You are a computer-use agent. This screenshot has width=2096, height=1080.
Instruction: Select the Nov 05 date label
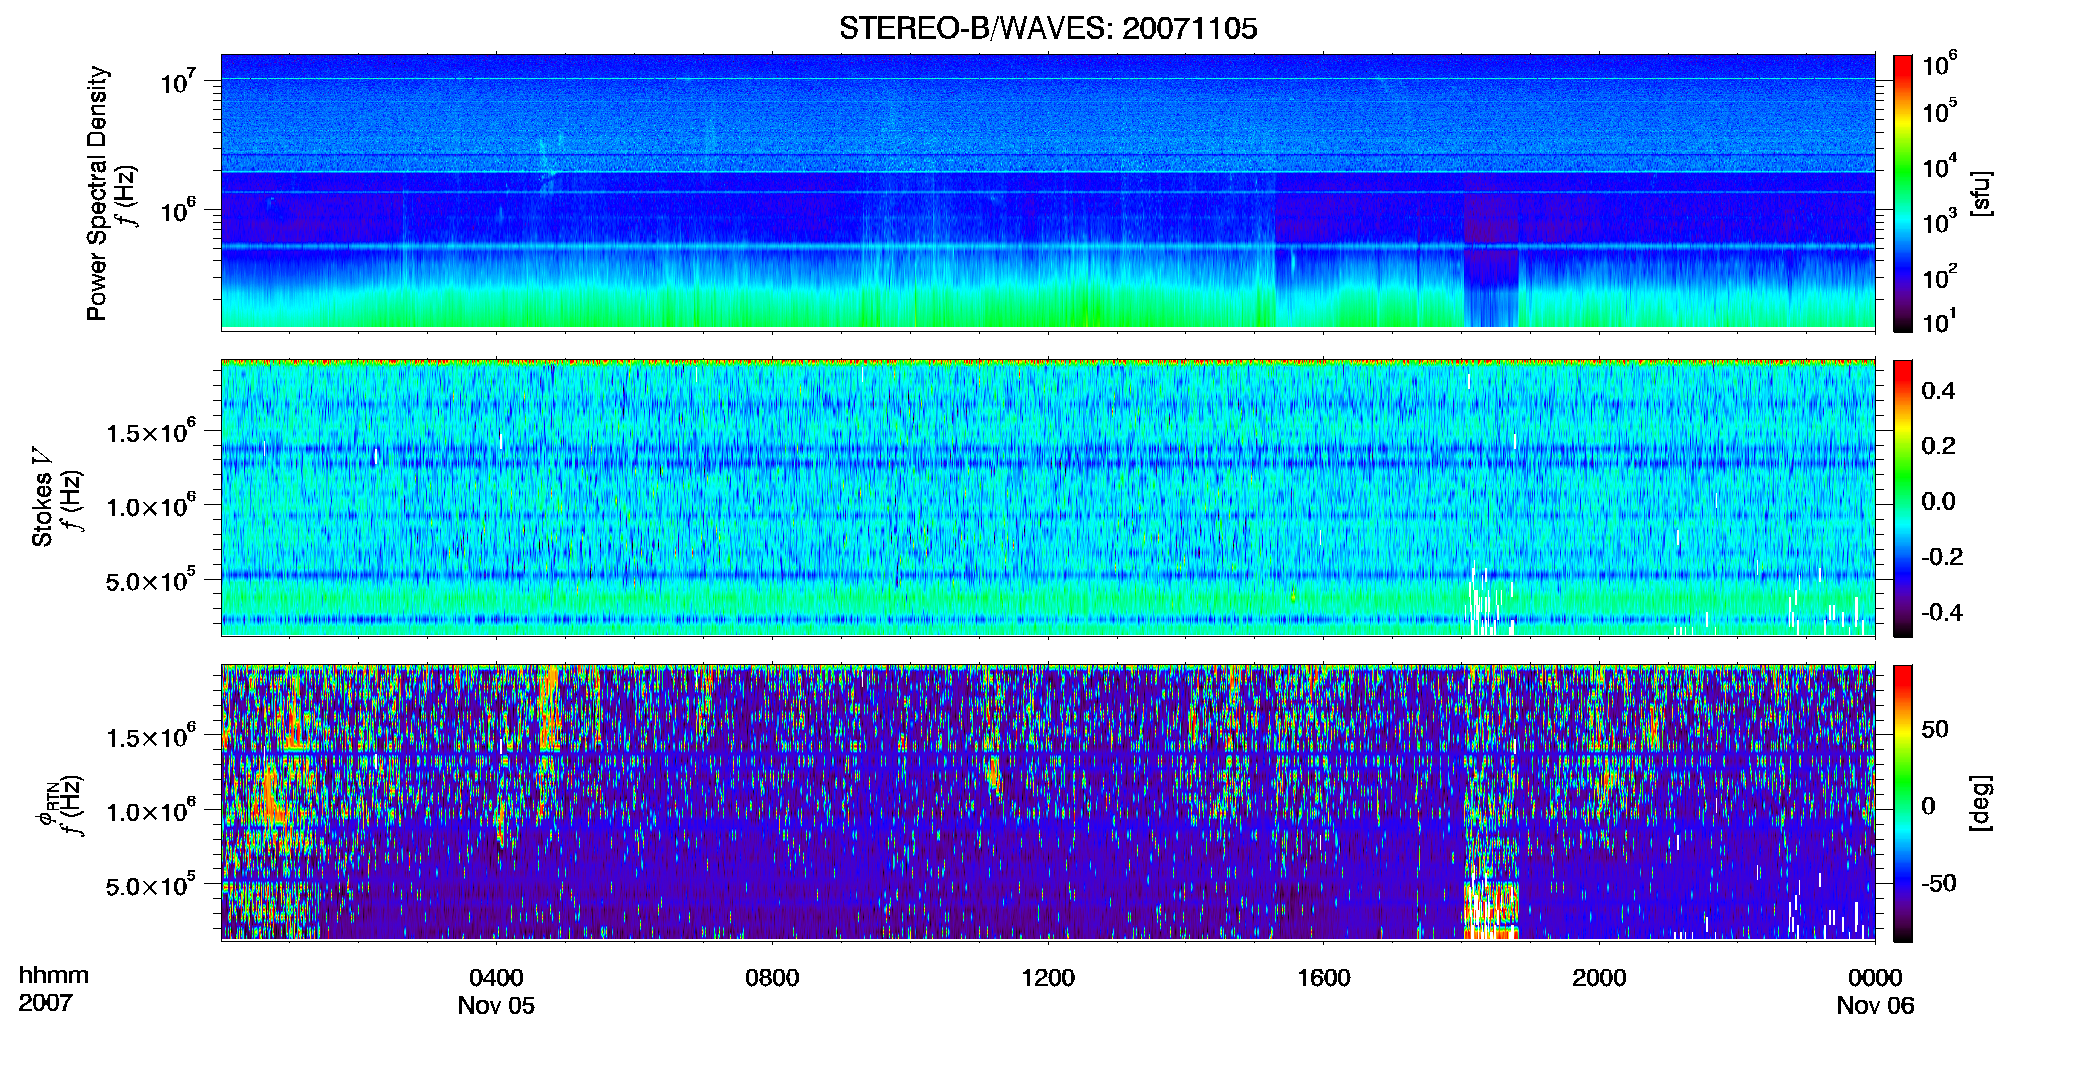pyautogui.click(x=496, y=1006)
